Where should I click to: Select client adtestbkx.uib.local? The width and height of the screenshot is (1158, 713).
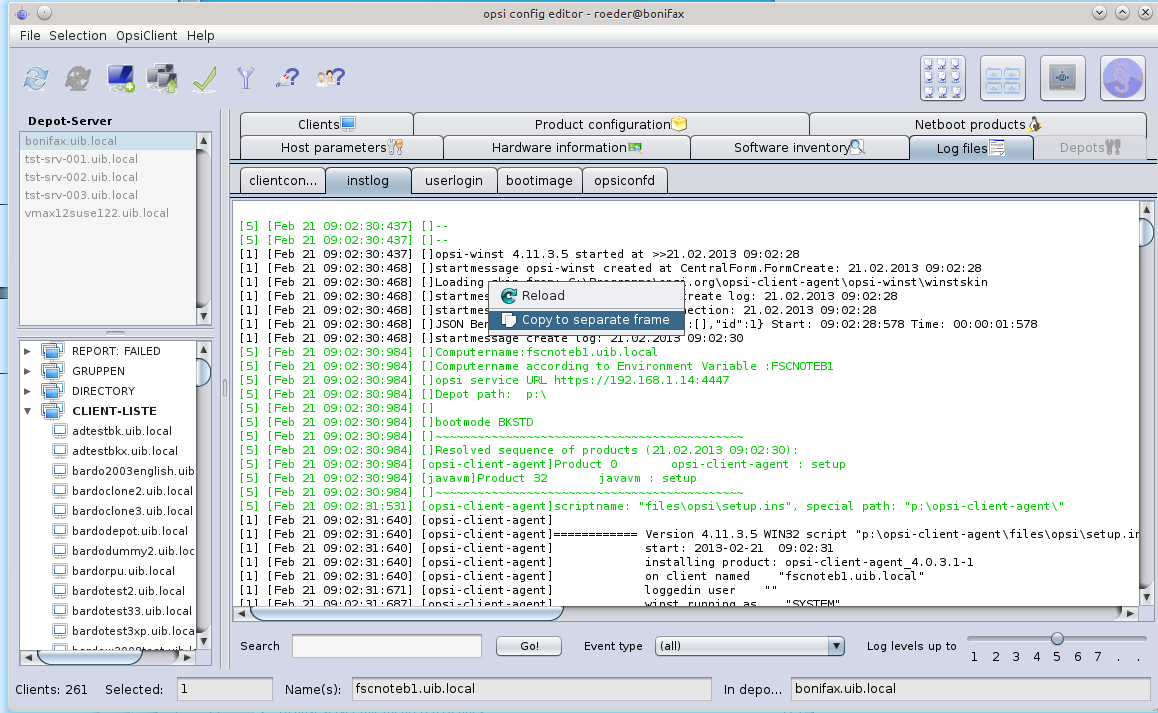pyautogui.click(x=125, y=451)
